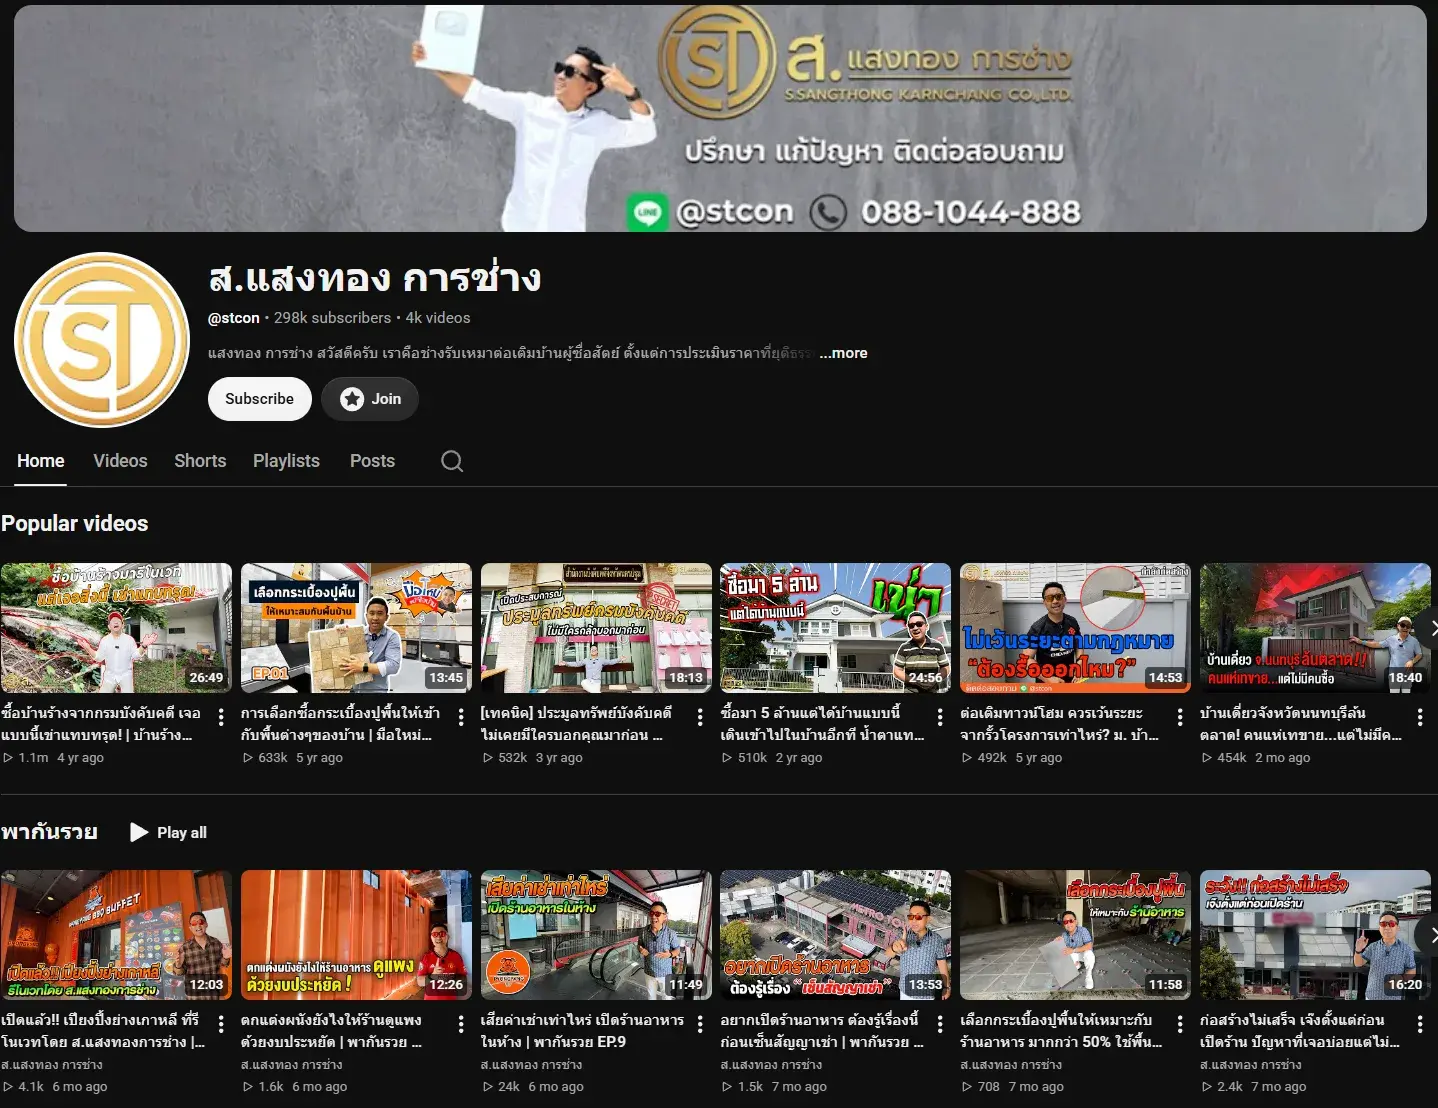The width and height of the screenshot is (1438, 1108).
Task: Open options menu for 532k views video
Action: point(700,717)
